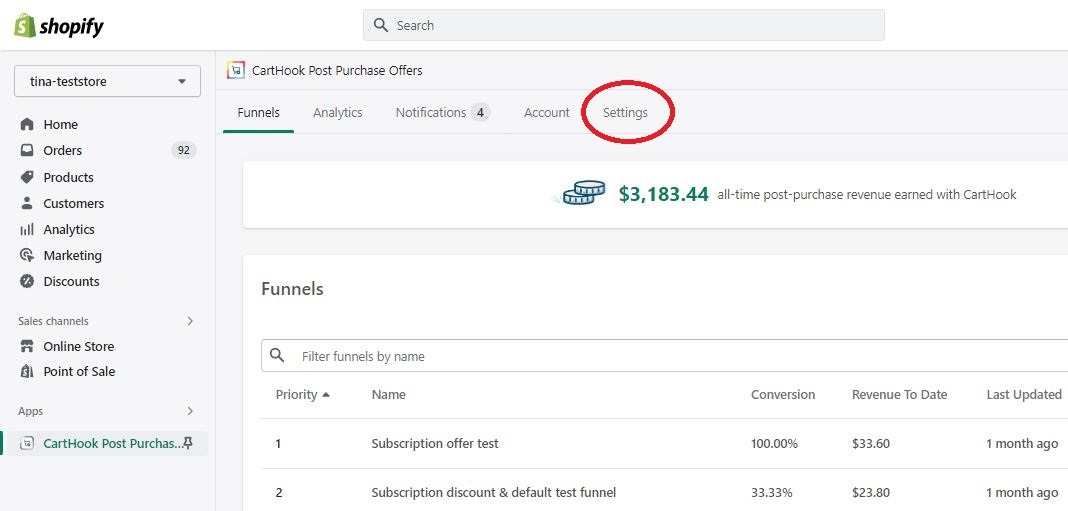Click the magnifier icon in funnel filter
The image size is (1068, 511).
tap(277, 356)
